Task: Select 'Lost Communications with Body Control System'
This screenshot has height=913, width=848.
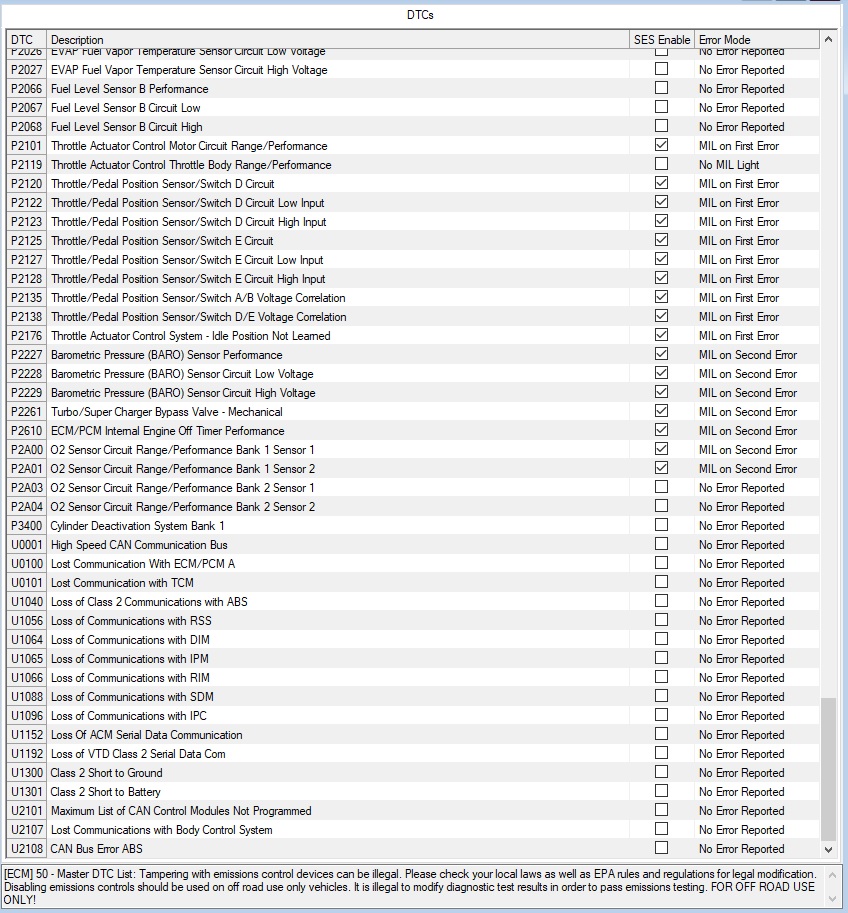Action: pyautogui.click(x=161, y=830)
